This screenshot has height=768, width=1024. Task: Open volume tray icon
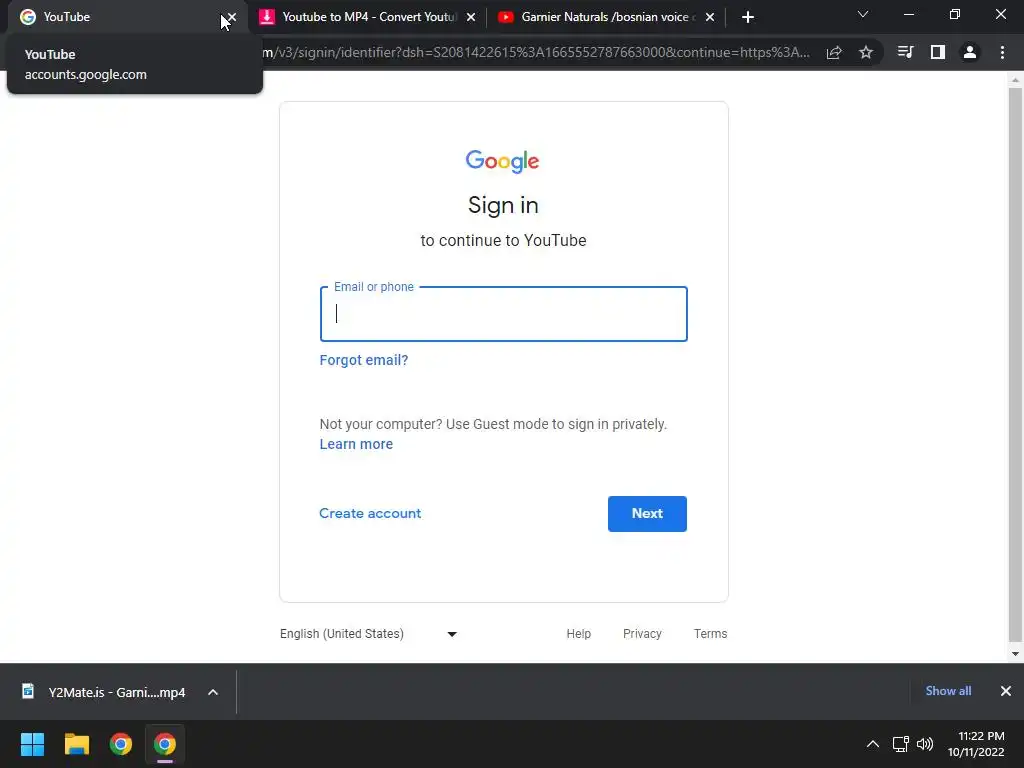tap(925, 744)
